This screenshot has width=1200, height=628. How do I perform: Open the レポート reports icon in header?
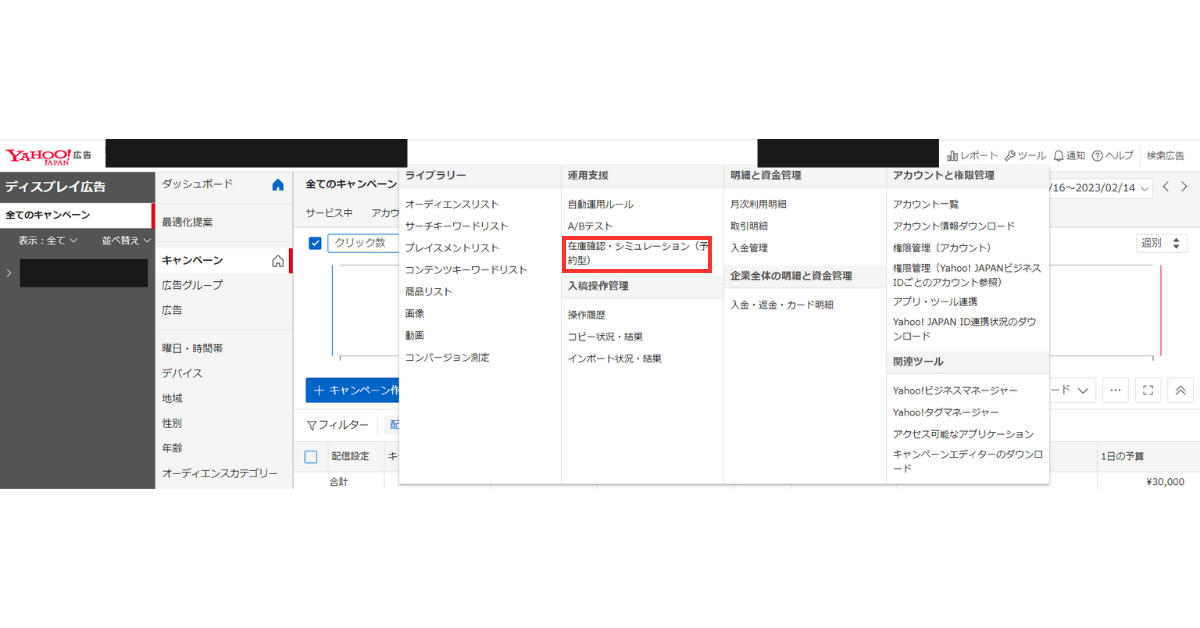[952, 156]
